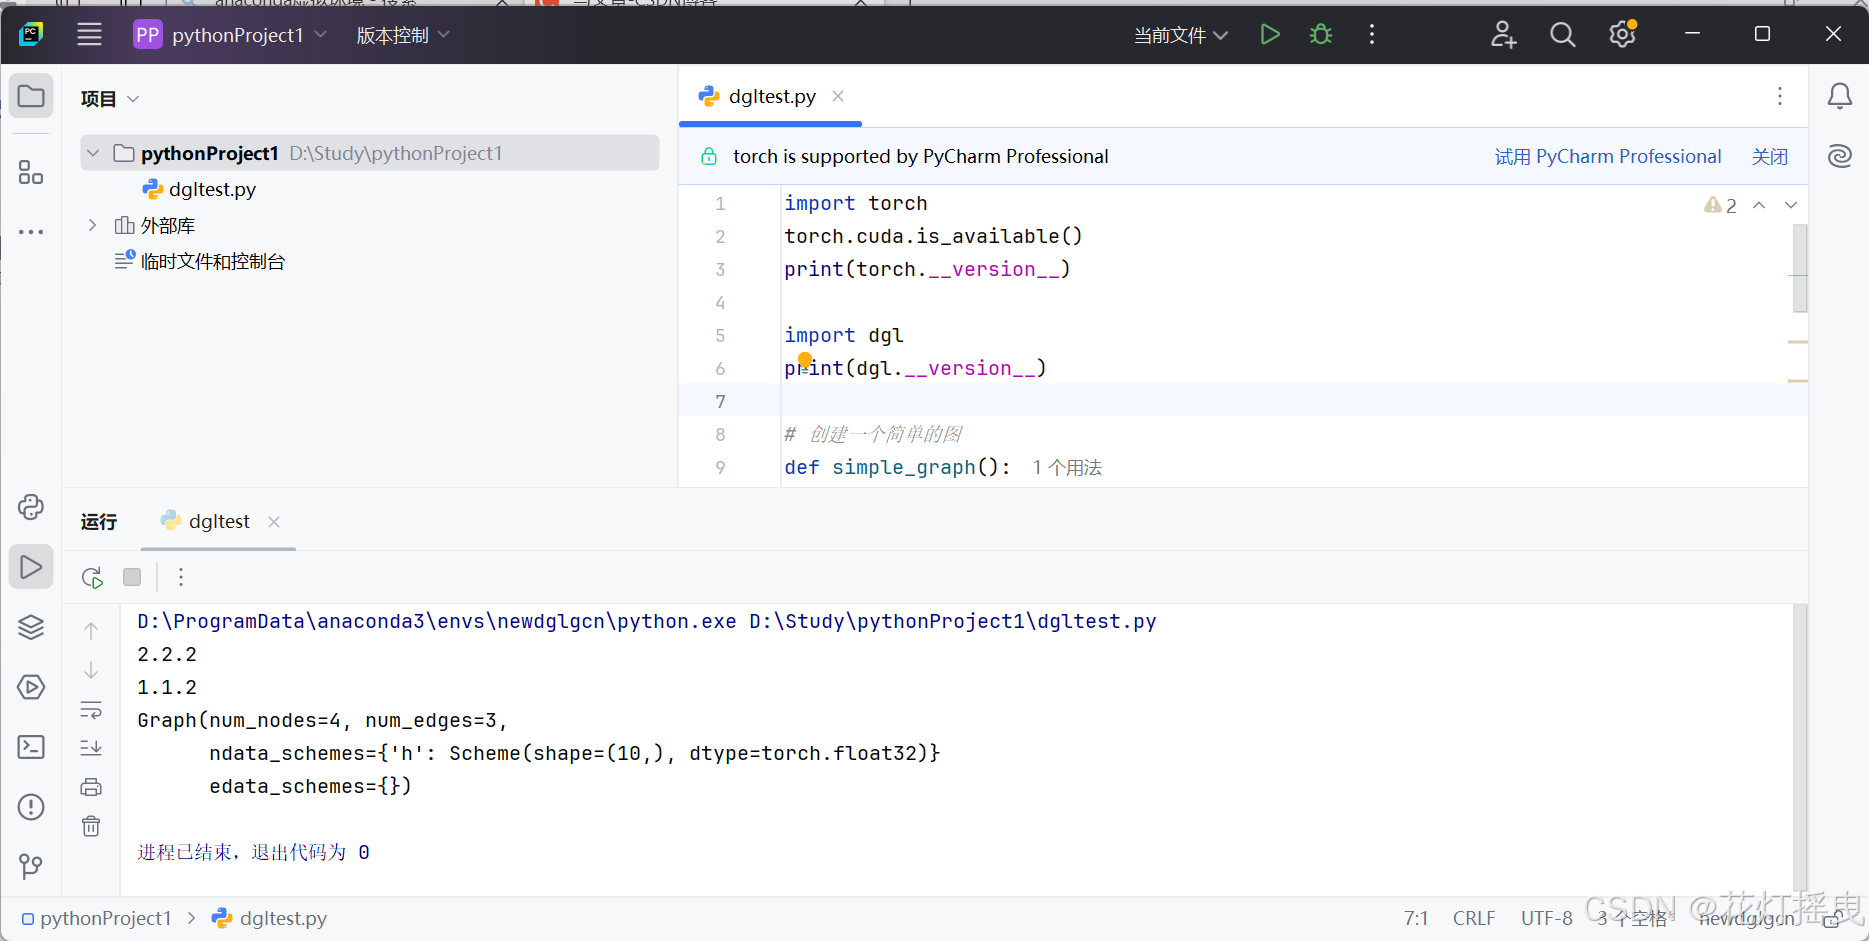Toggle the Run tool window

(31, 567)
